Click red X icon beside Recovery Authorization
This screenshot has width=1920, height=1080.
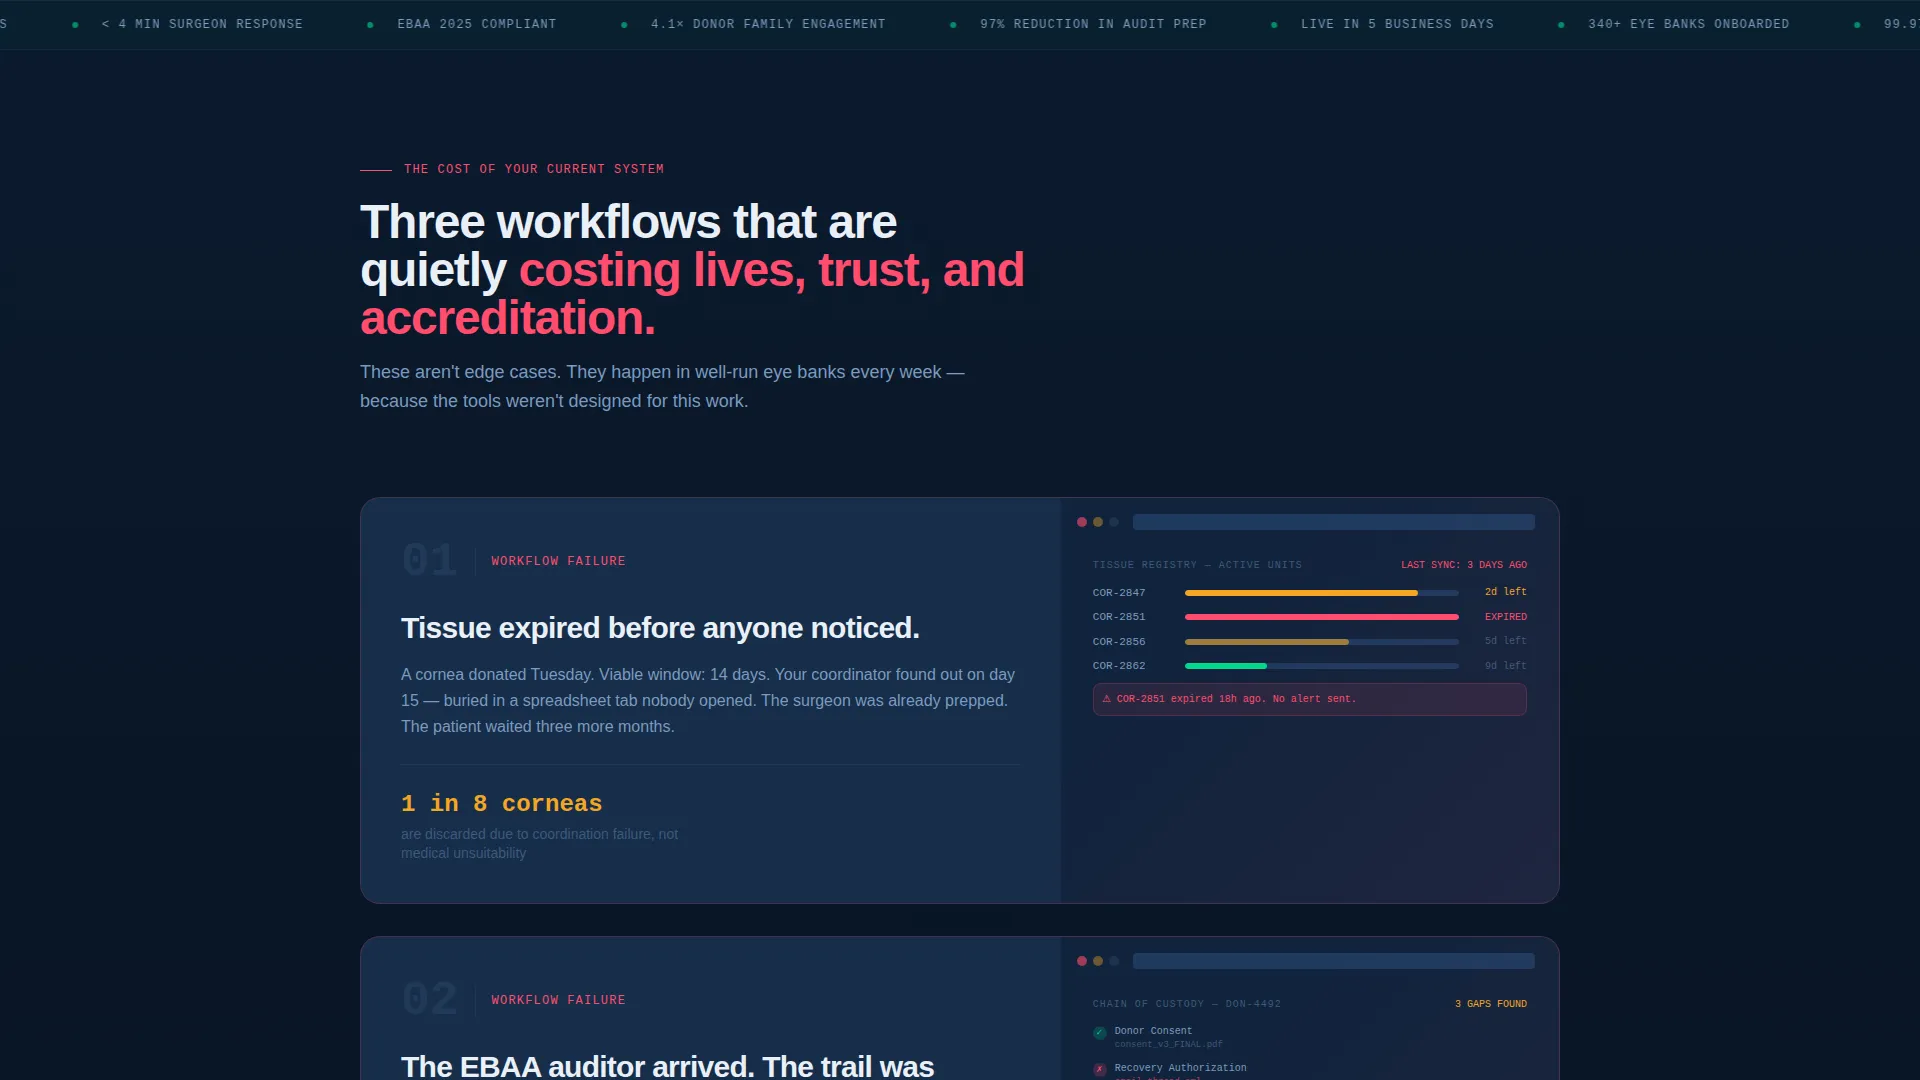1100,1070
